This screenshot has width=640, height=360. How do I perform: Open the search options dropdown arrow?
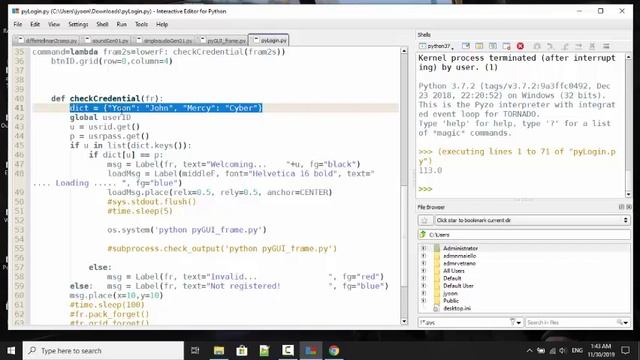(x=625, y=322)
